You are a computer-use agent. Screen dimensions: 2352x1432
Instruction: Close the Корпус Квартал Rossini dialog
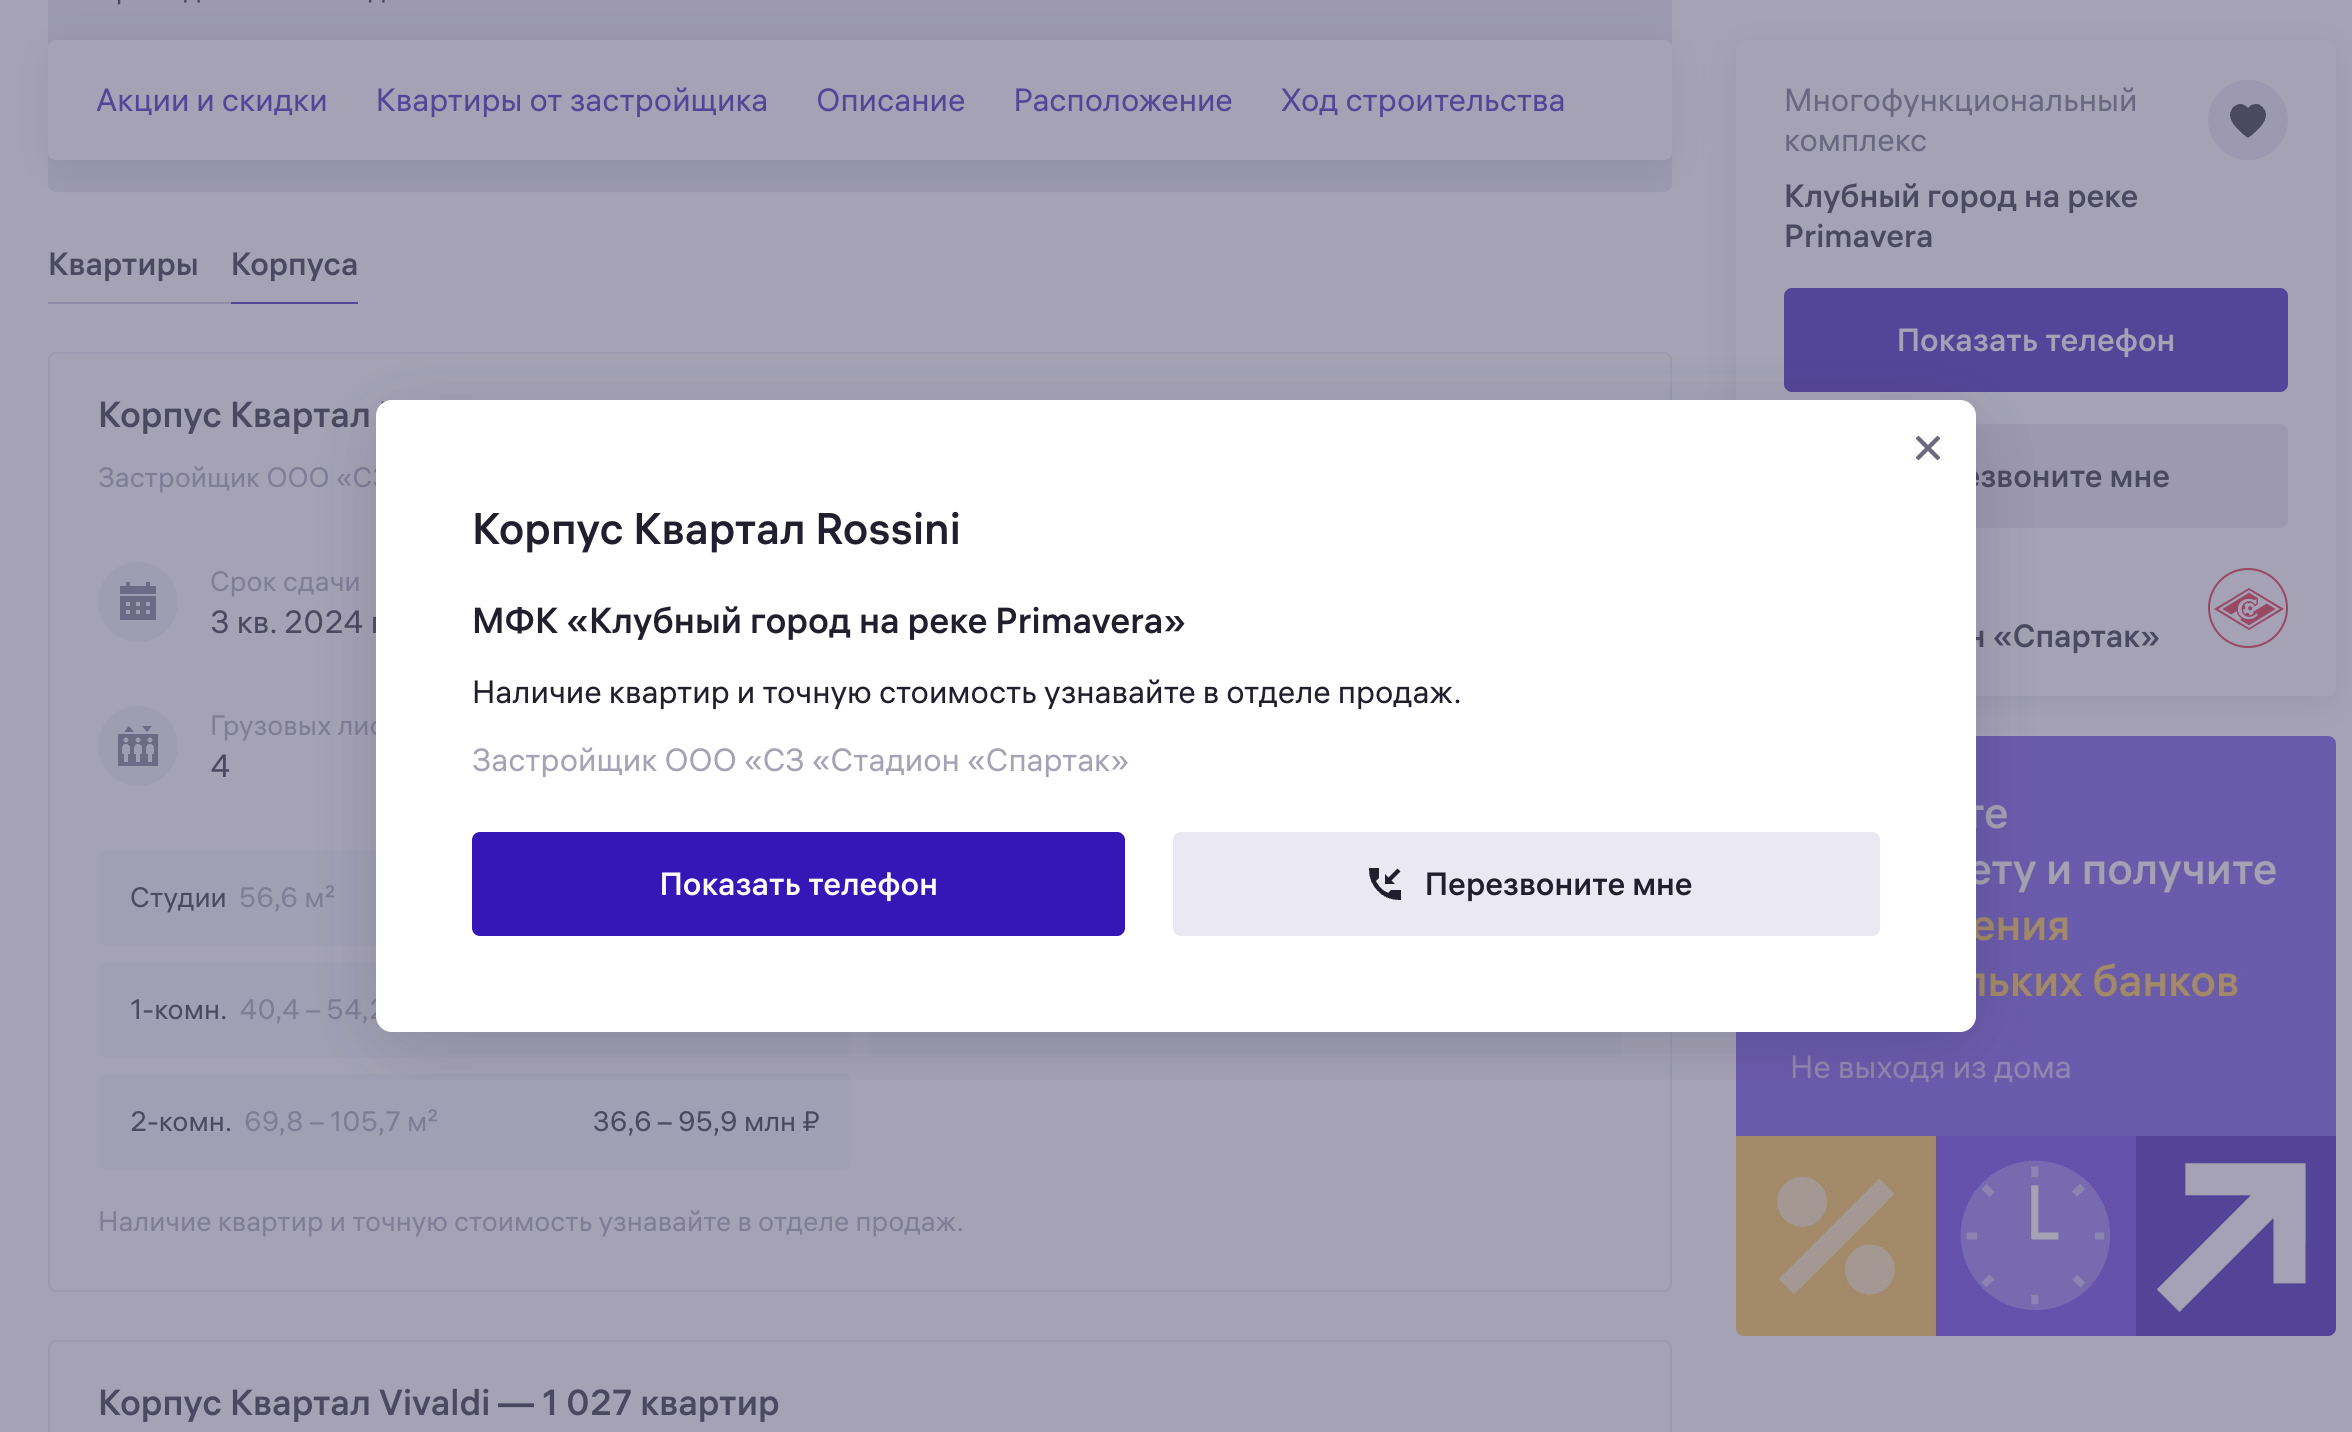[x=1927, y=448]
